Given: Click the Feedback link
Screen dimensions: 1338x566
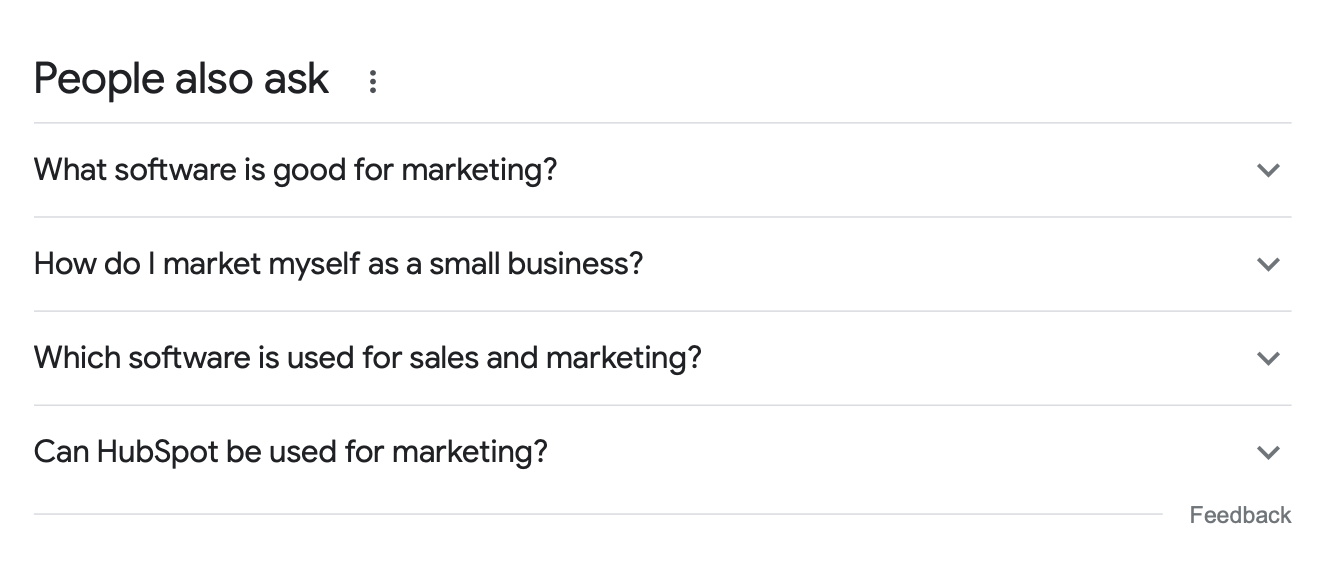Looking at the screenshot, I should tap(1240, 515).
